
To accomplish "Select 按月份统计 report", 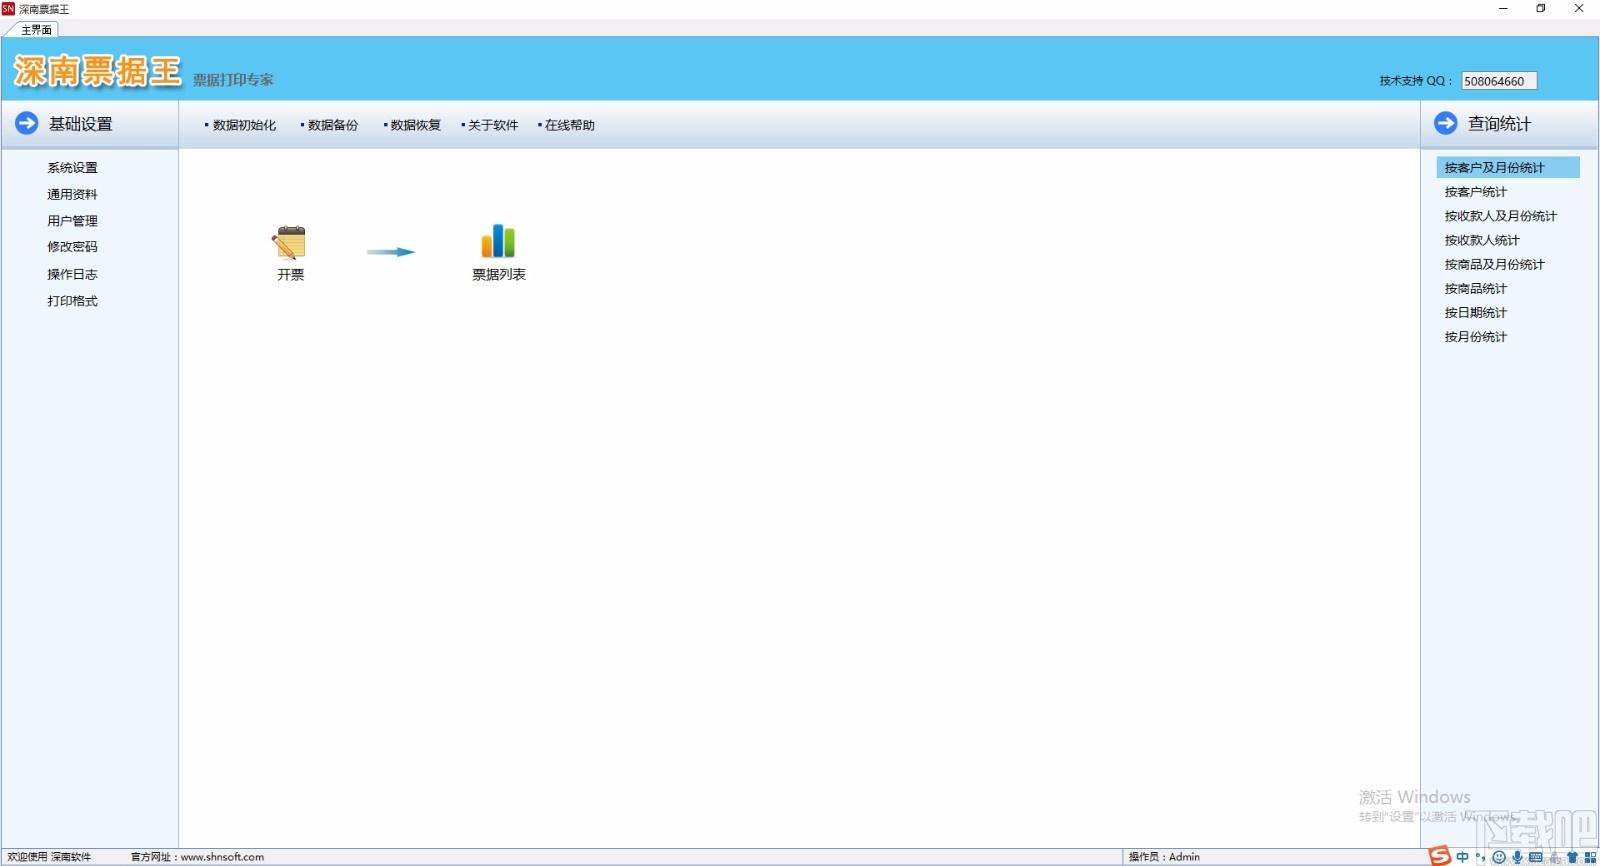I will coord(1475,337).
